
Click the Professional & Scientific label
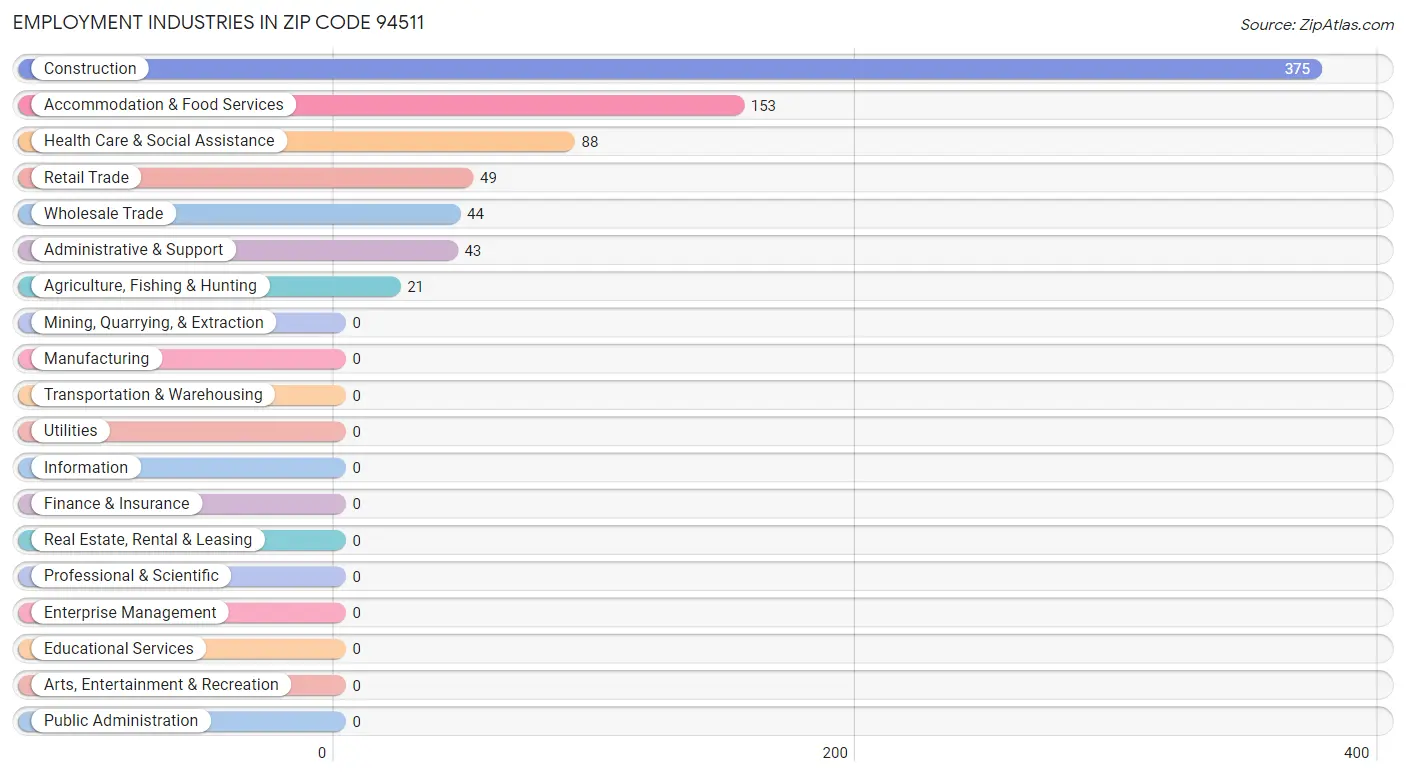131,576
